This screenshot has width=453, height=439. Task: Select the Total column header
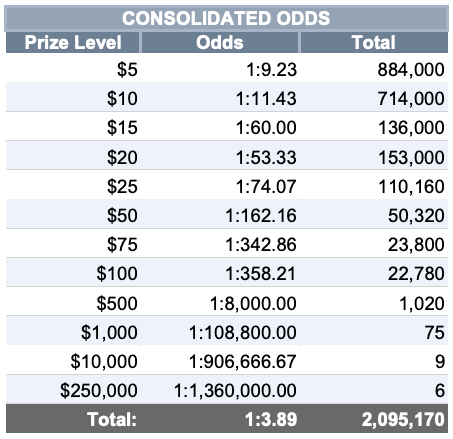374,42
